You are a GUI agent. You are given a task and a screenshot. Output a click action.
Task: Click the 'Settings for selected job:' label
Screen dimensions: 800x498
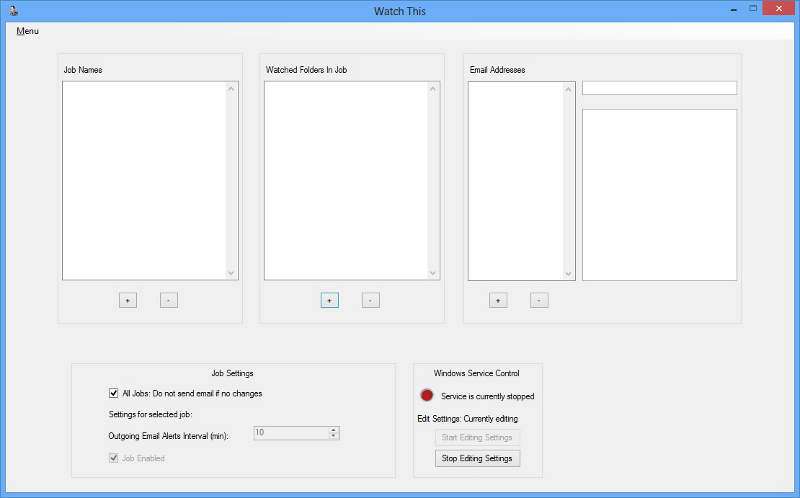click(x=150, y=414)
